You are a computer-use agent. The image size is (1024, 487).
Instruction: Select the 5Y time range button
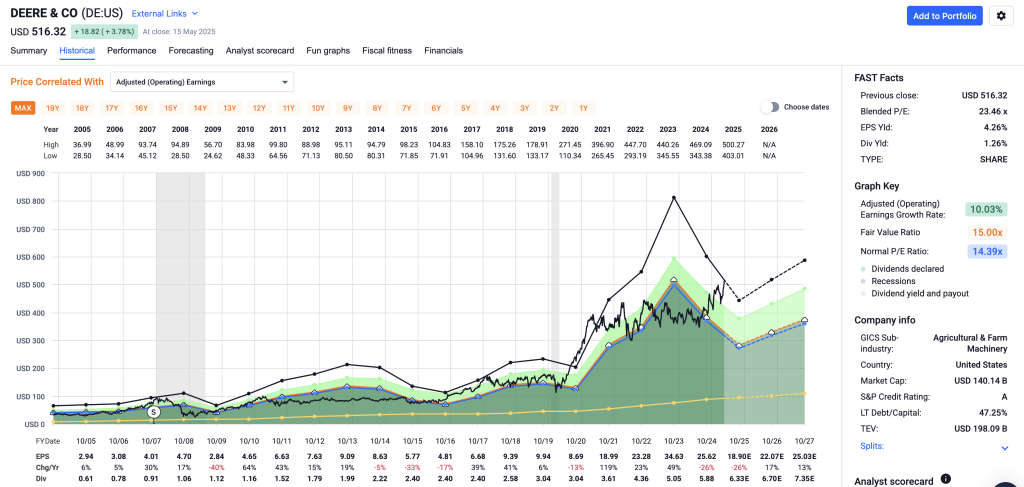tap(465, 108)
